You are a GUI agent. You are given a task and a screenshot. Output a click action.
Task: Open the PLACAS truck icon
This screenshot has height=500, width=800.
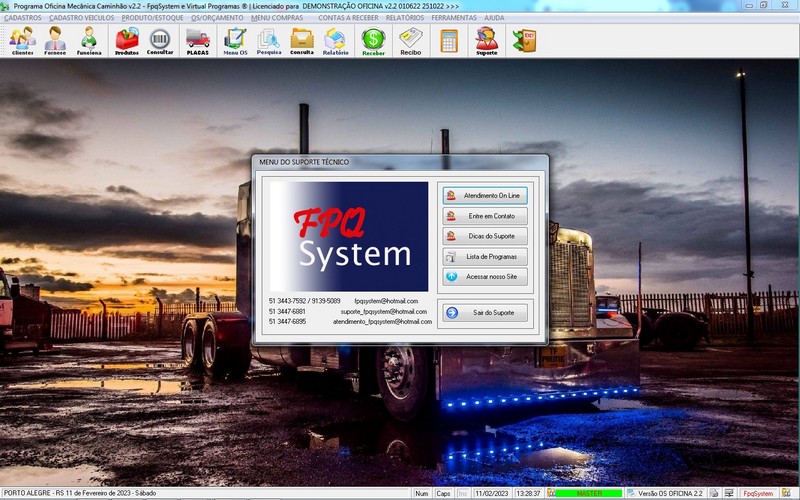pyautogui.click(x=197, y=41)
